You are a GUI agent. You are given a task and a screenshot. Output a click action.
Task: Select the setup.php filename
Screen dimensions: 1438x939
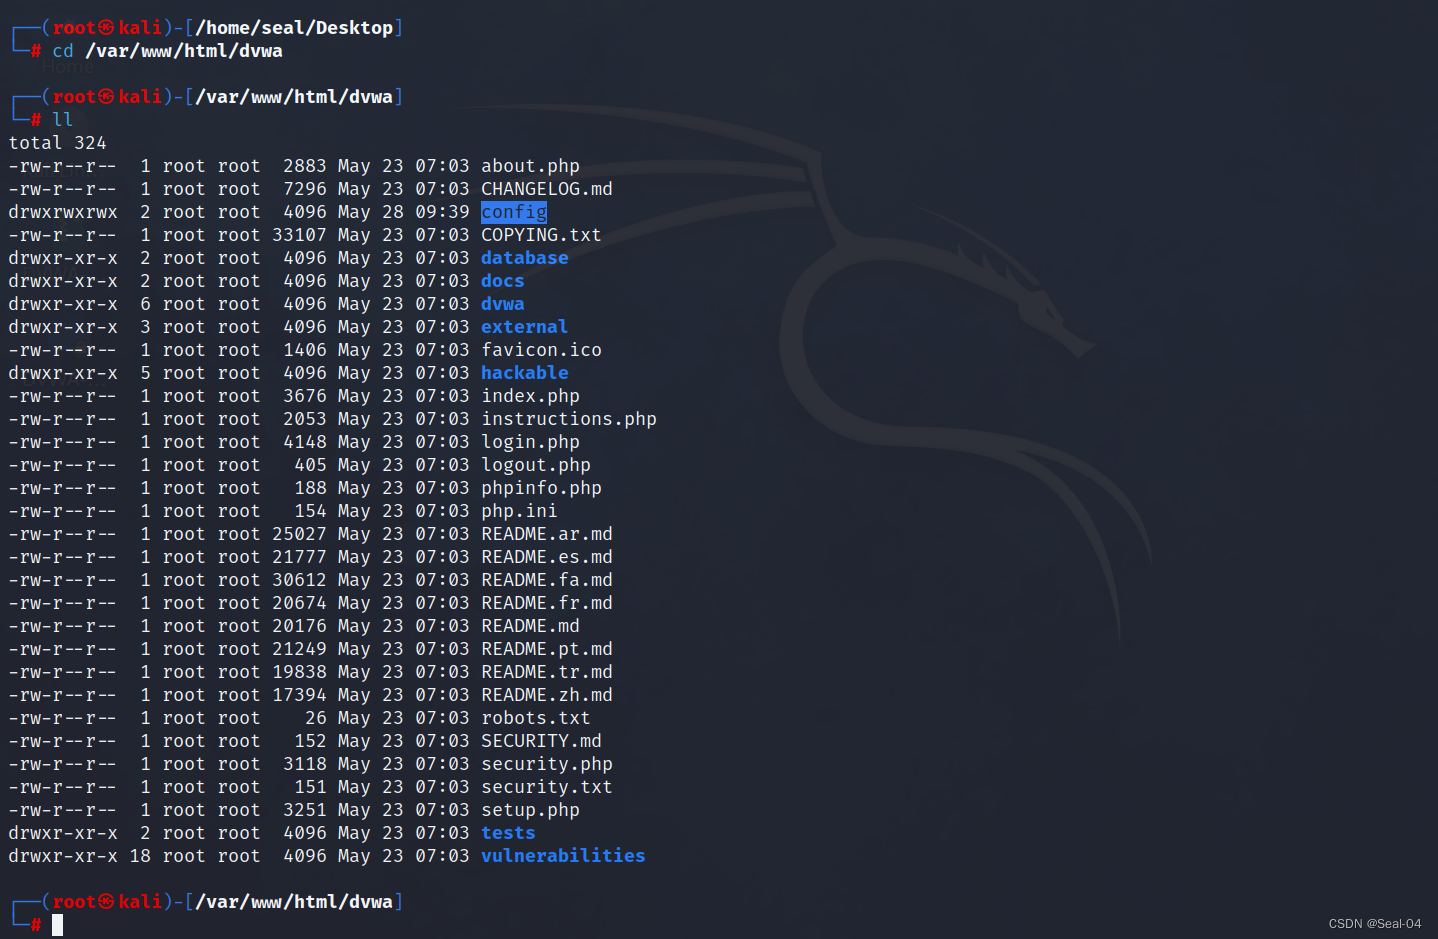[x=530, y=810]
